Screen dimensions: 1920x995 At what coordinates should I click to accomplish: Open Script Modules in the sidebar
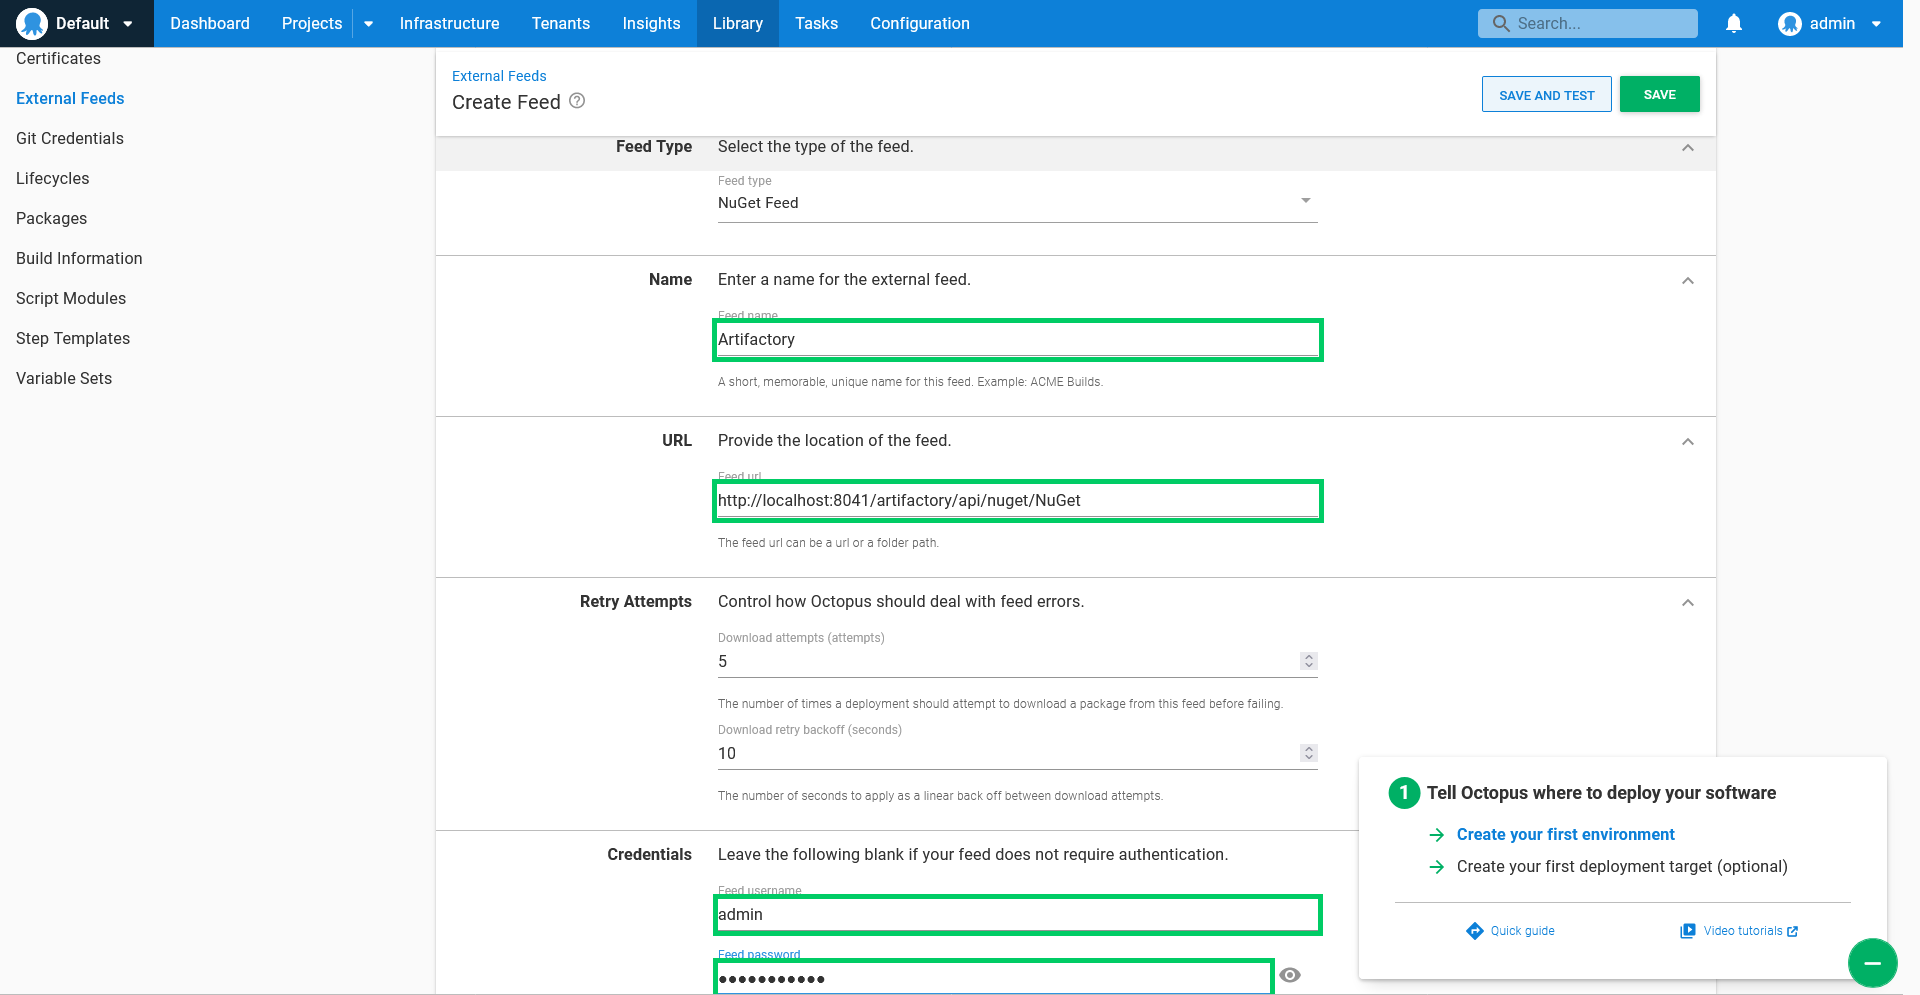tap(71, 298)
